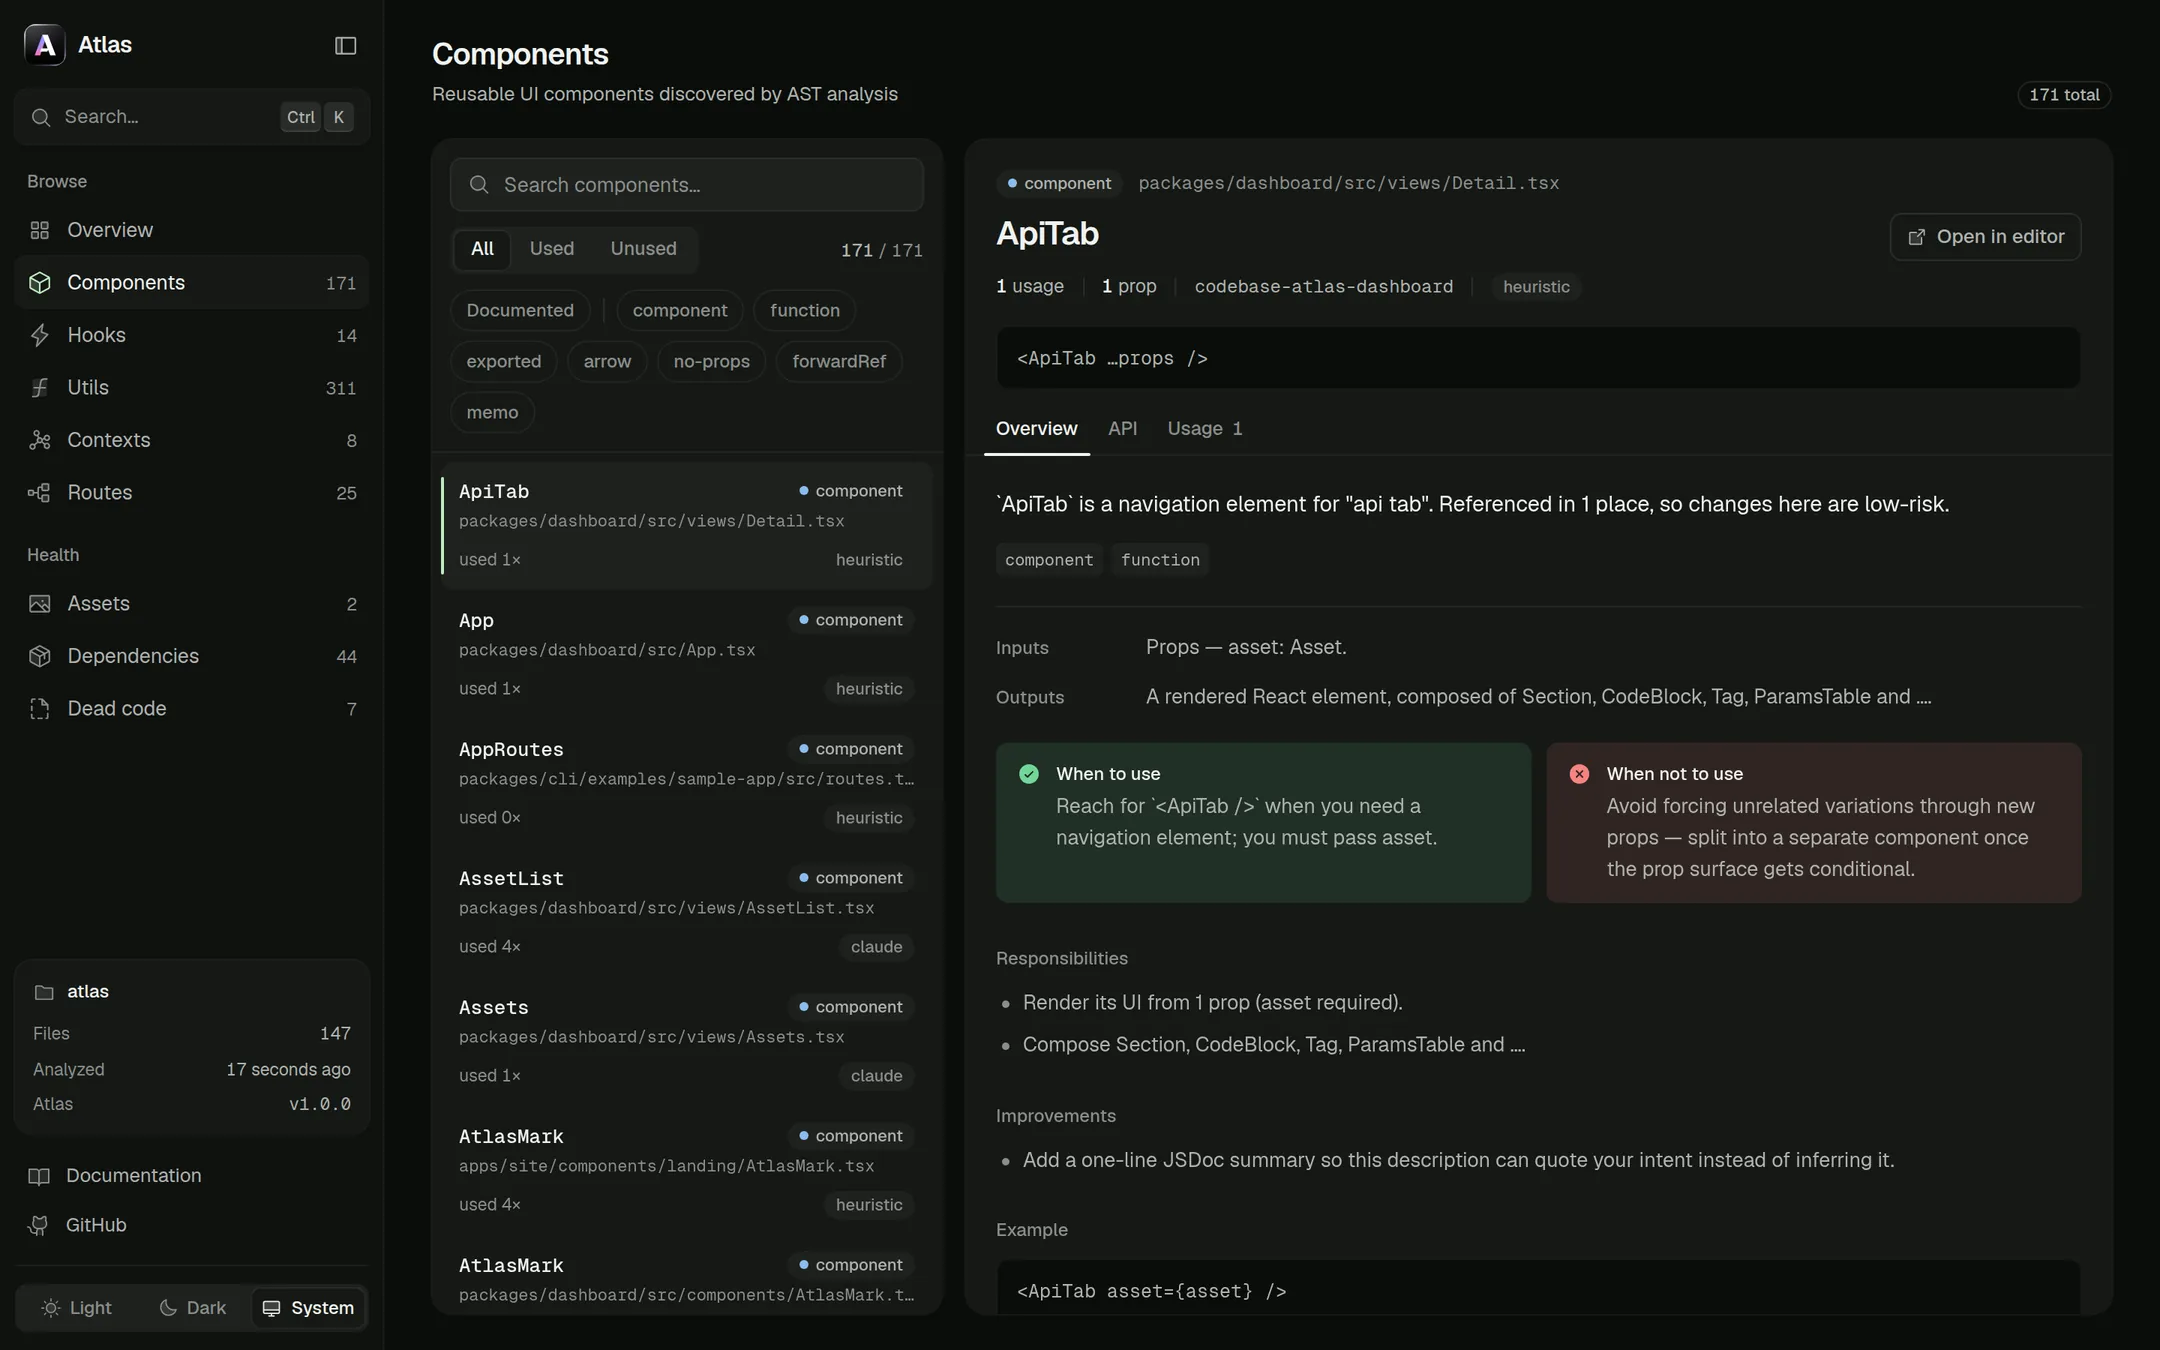2160x1350 pixels.
Task: Filter list to Unused components
Action: (643, 249)
